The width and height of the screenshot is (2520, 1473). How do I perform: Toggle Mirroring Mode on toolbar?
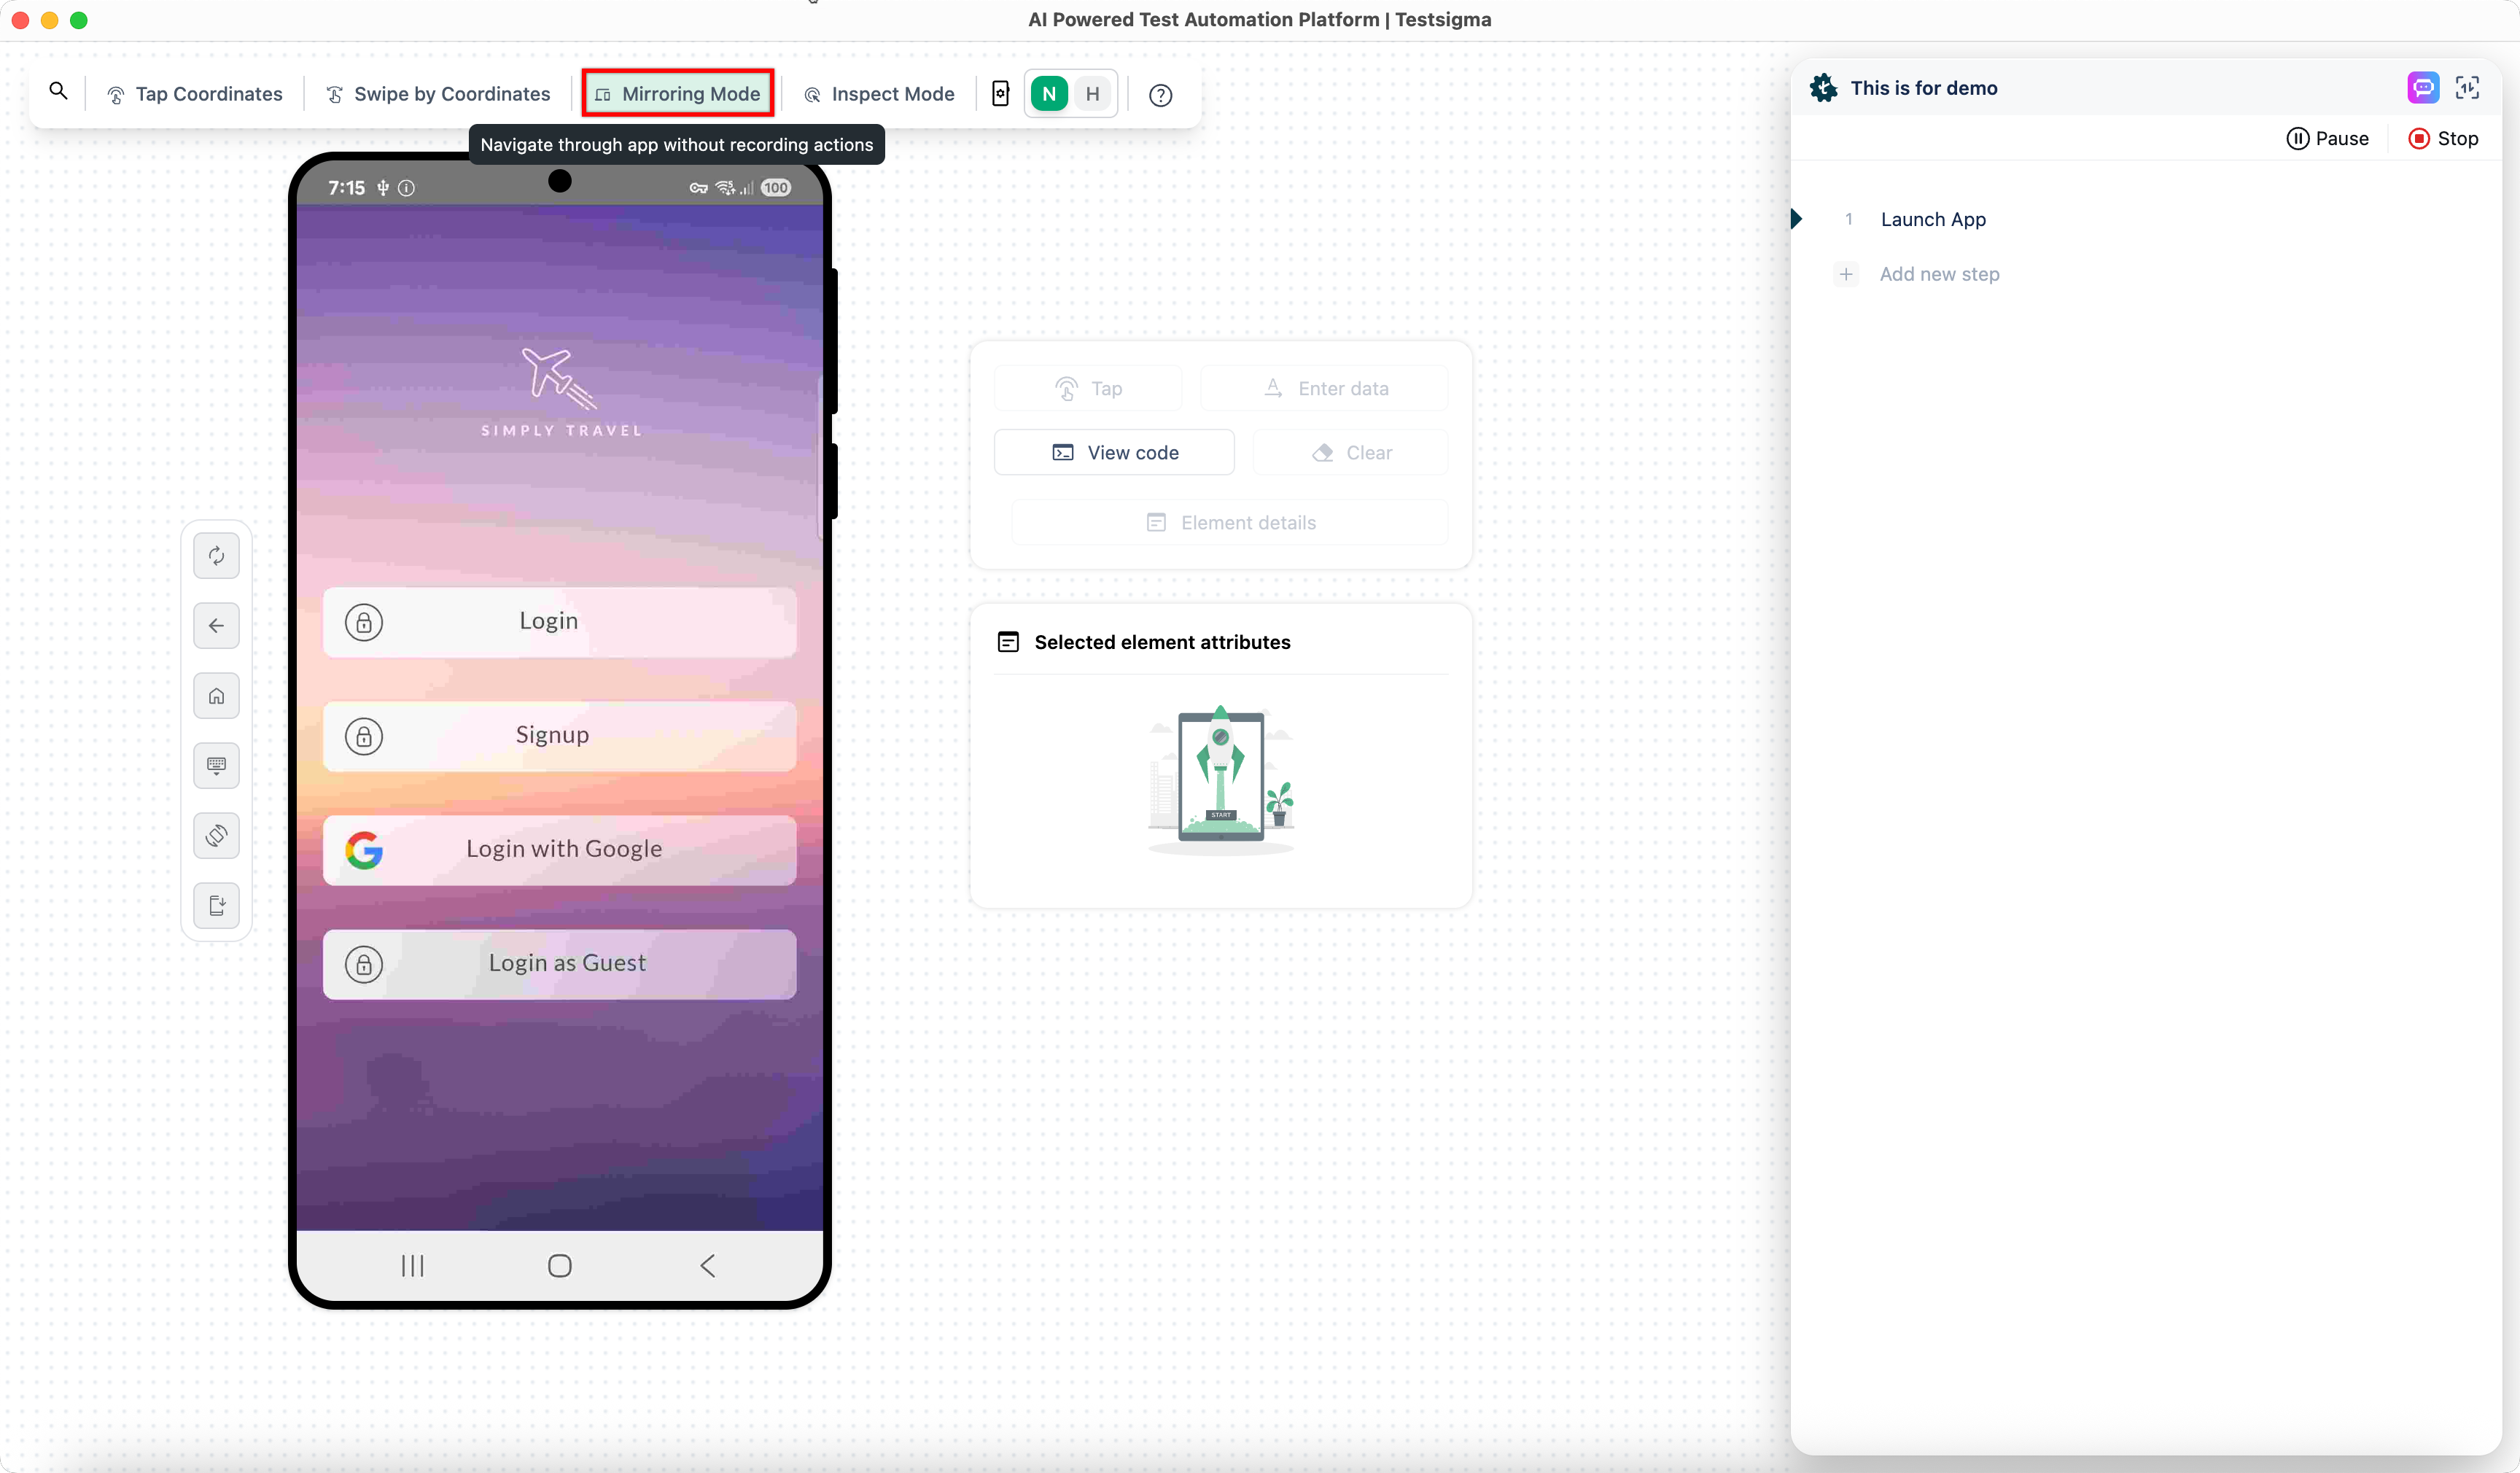click(x=678, y=94)
